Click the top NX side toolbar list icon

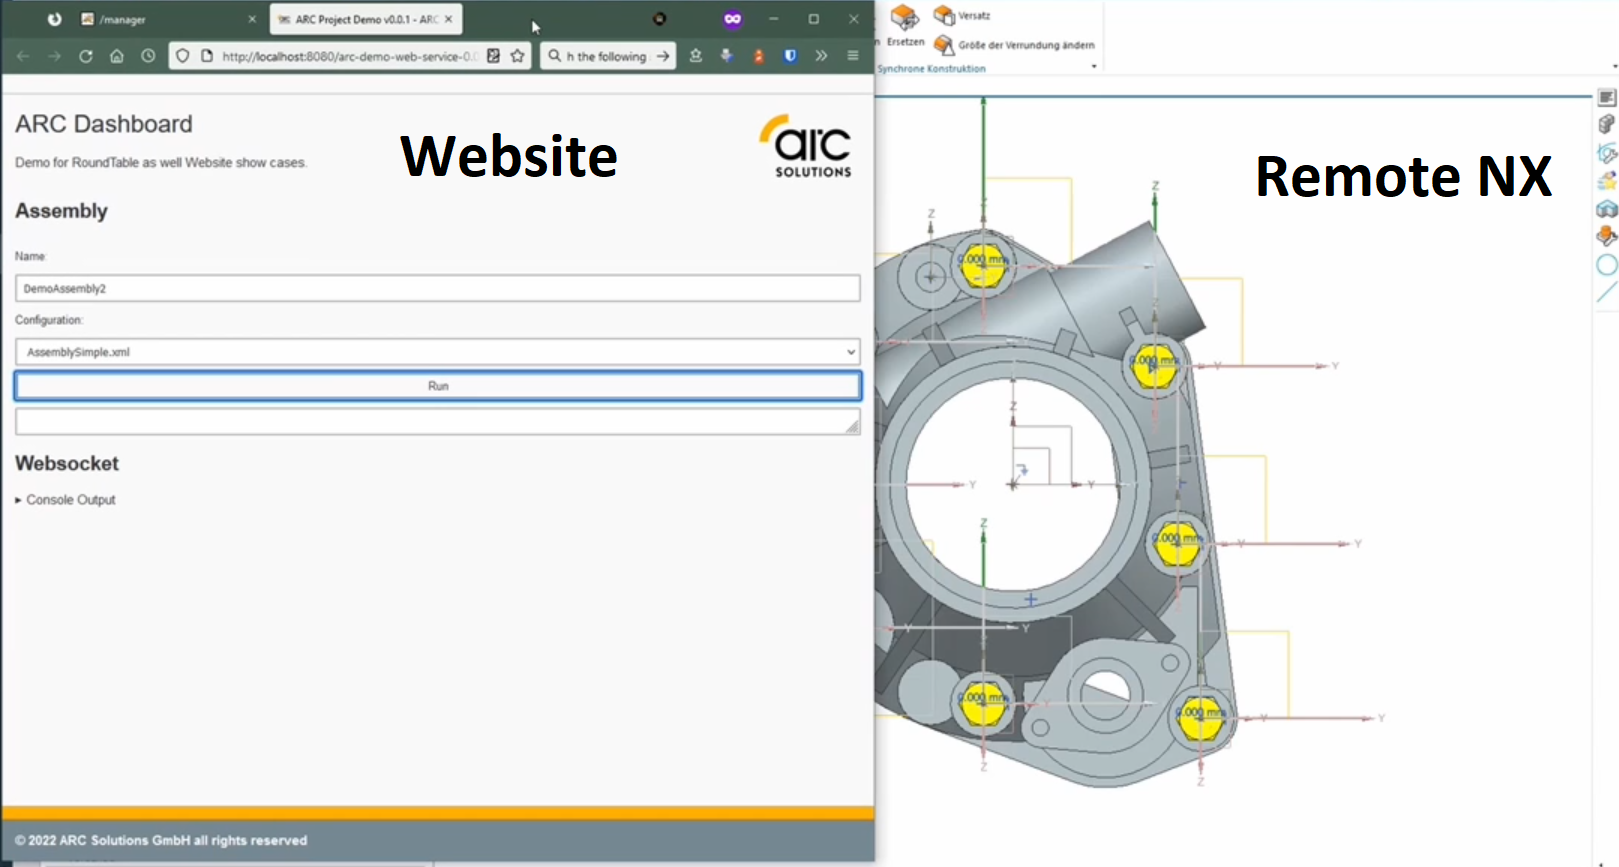coord(1607,97)
